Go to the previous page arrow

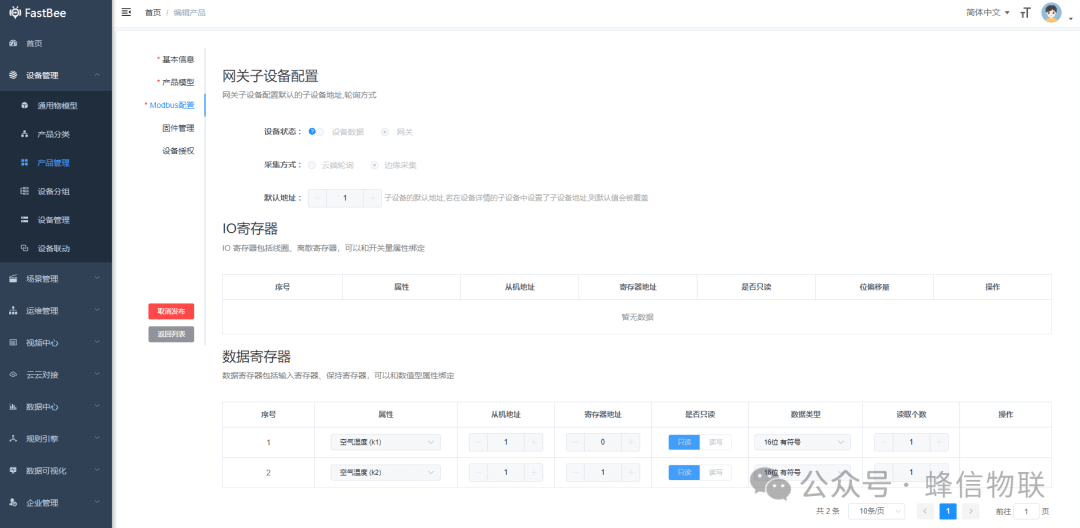tap(926, 511)
